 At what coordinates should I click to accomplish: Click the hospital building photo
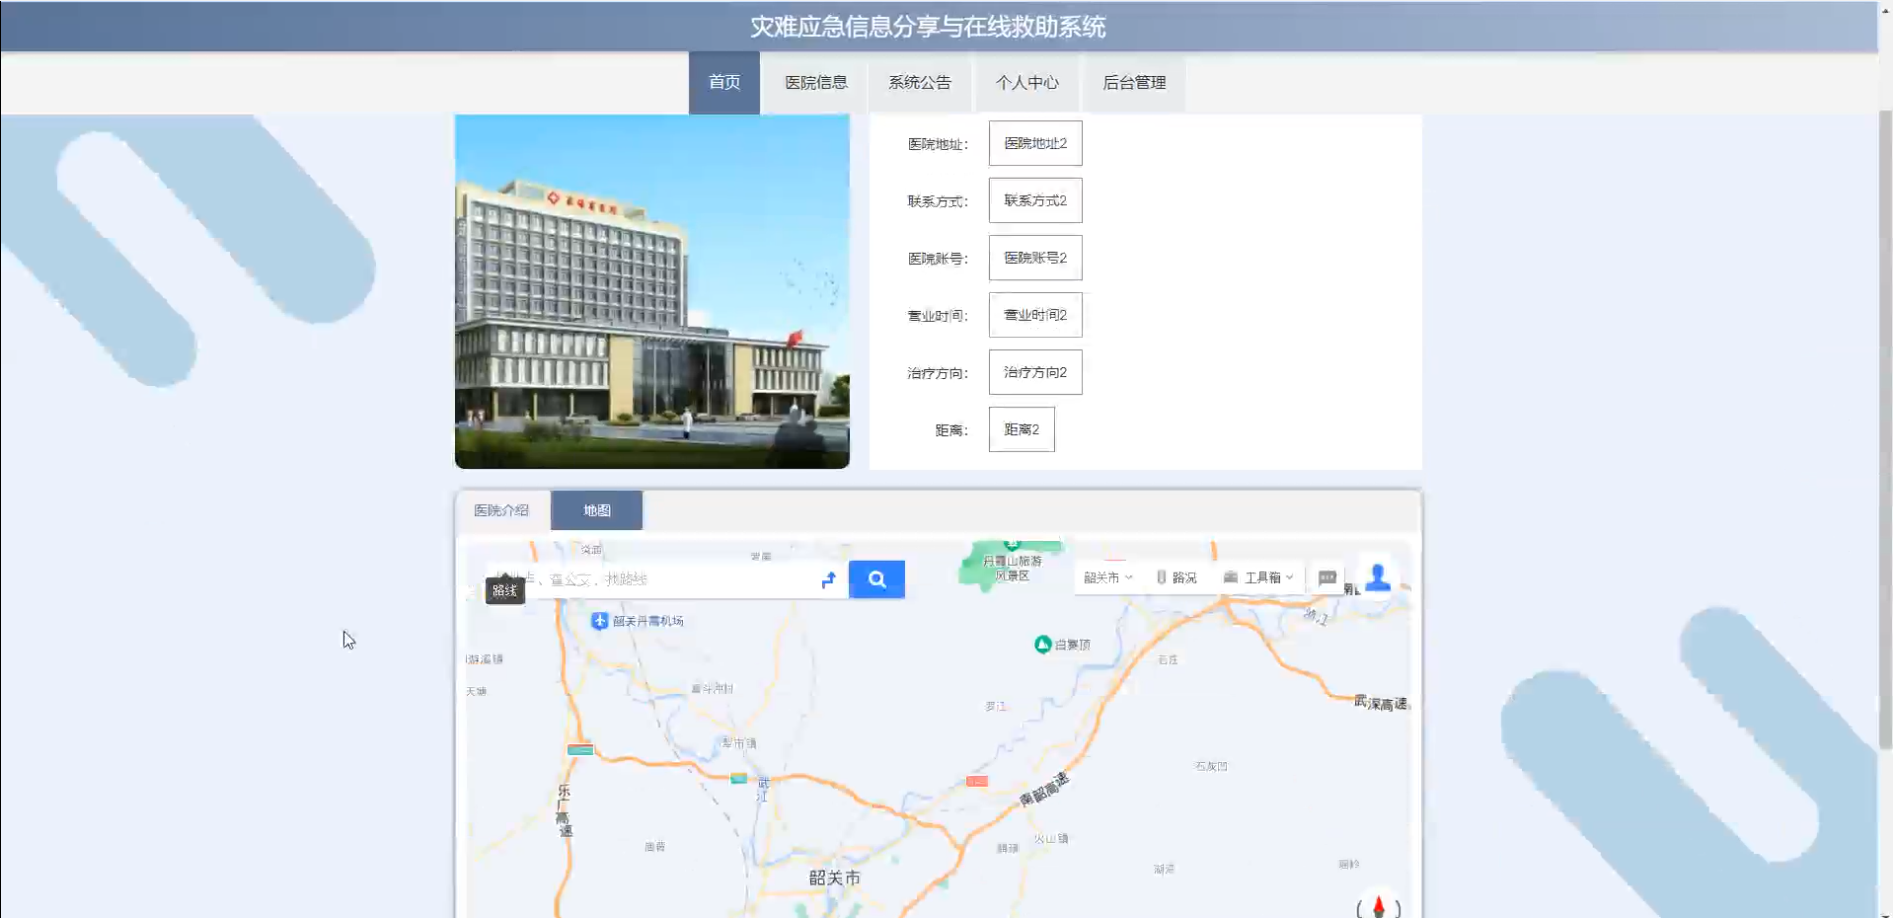[652, 291]
